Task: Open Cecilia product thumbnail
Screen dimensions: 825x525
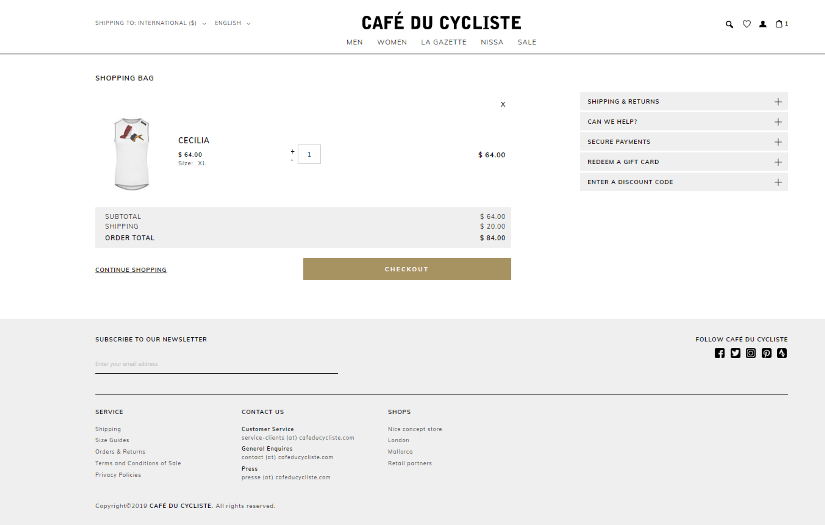Action: [132, 154]
